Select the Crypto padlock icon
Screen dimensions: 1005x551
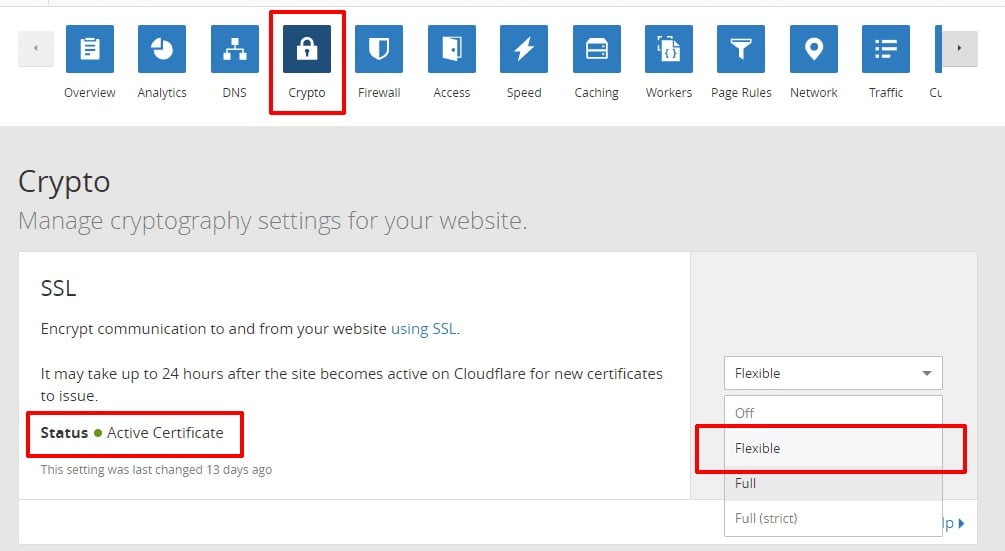coord(307,50)
